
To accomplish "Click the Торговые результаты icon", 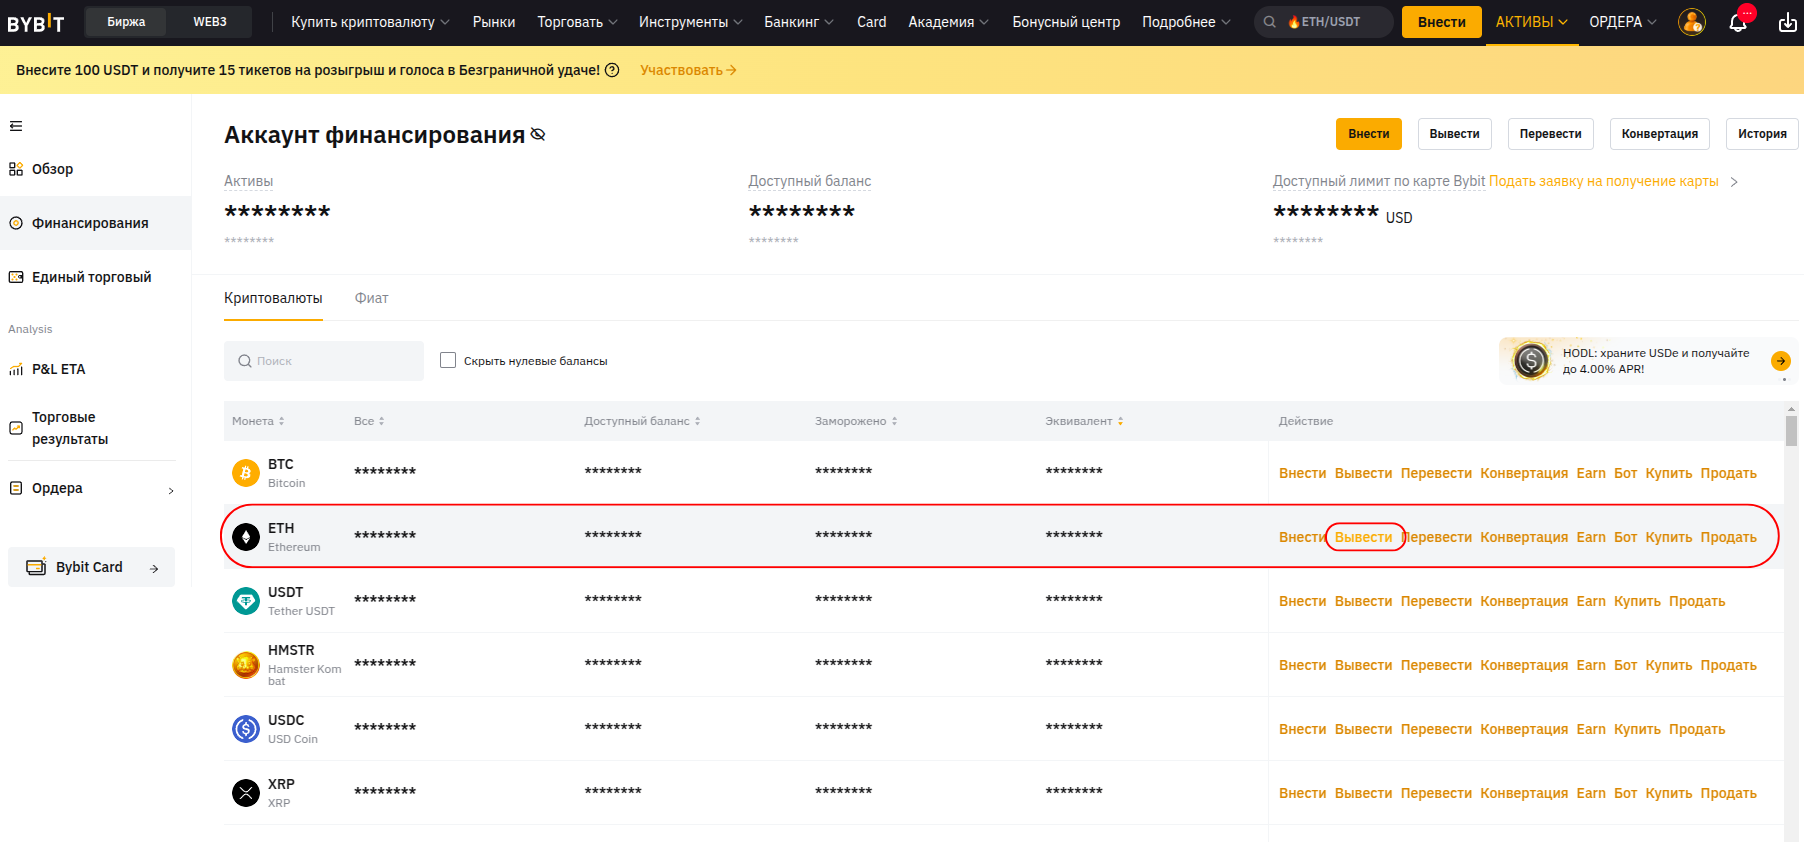I will tap(16, 428).
